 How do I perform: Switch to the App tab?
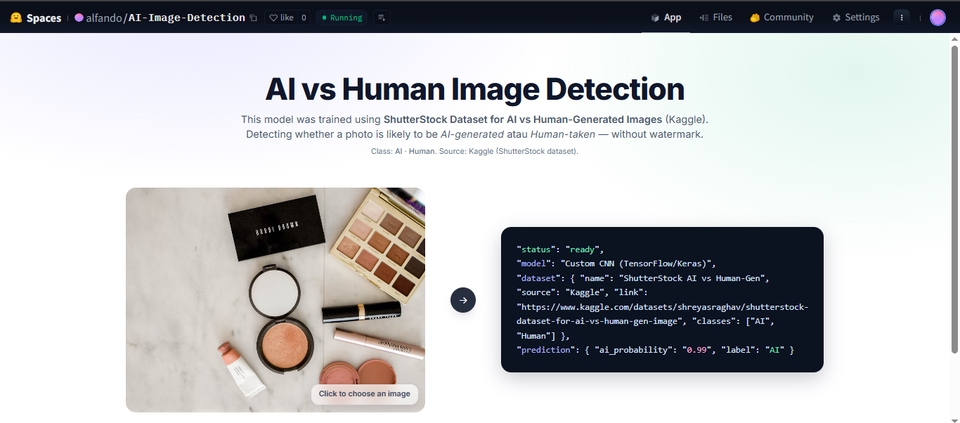pyautogui.click(x=666, y=17)
